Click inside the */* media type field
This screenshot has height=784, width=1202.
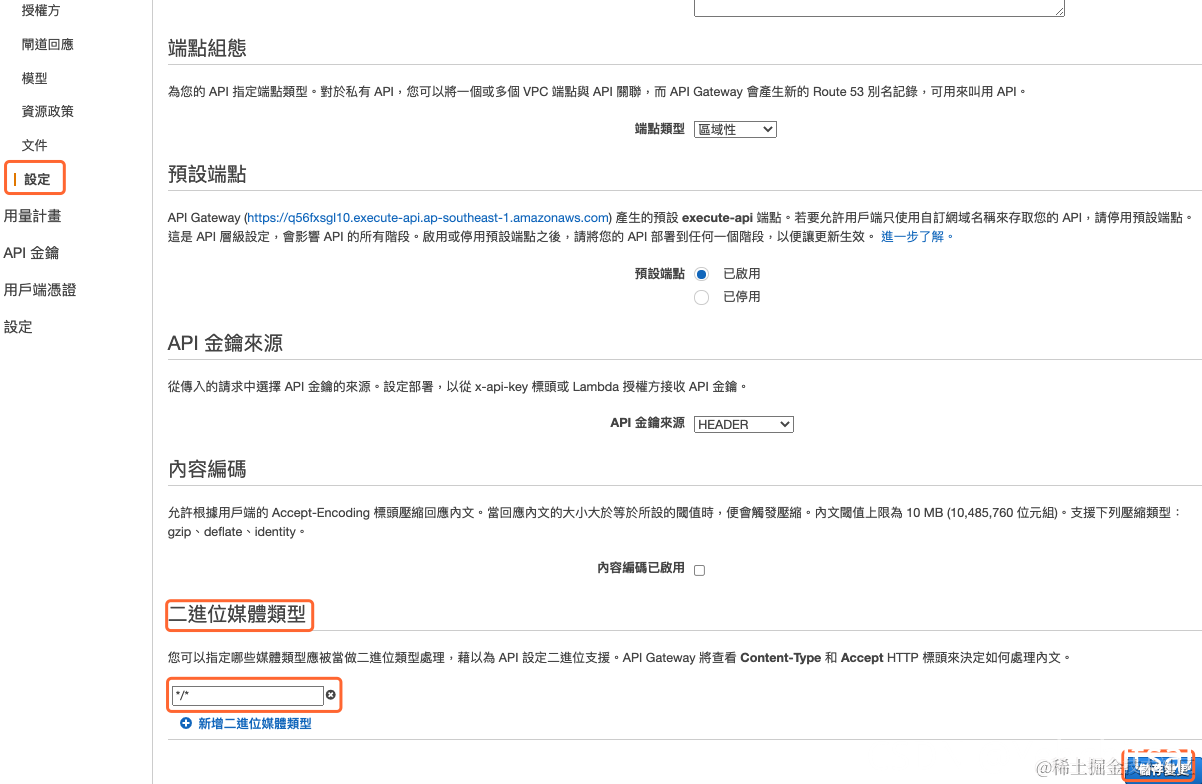tap(245, 694)
